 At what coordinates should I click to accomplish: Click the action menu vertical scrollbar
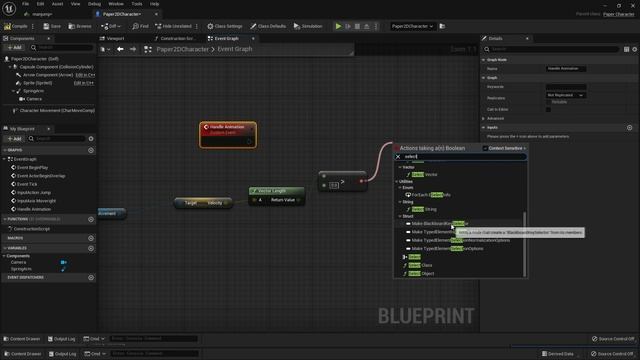tap(524, 244)
